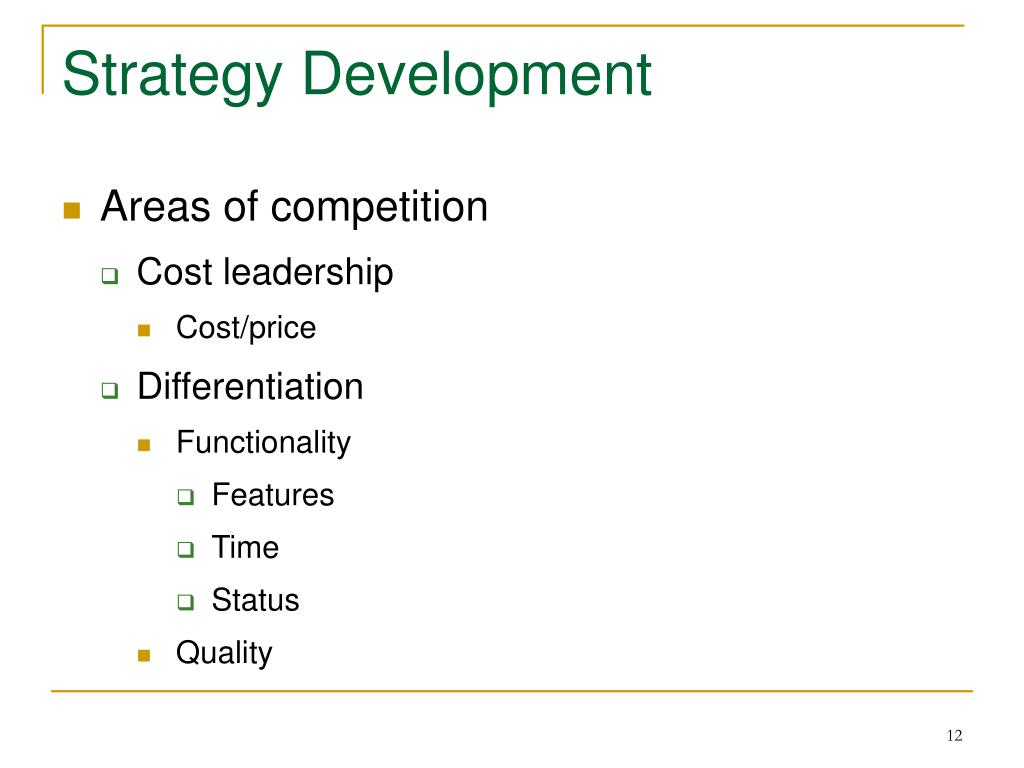This screenshot has height=768, width=1024.
Task: Click the gold bullet before Cost/price
Action: tap(144, 330)
